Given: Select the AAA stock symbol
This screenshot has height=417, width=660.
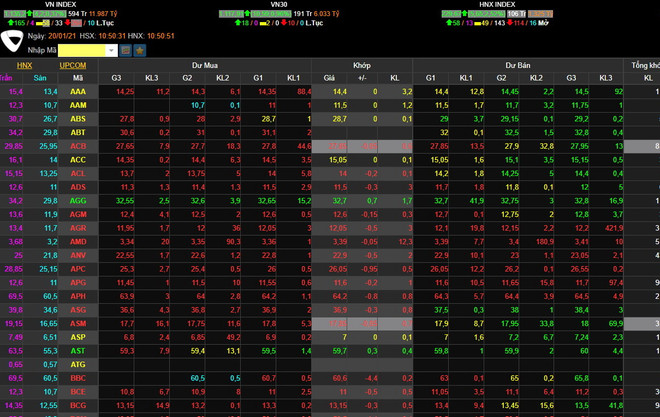Looking at the screenshot, I should pyautogui.click(x=78, y=91).
